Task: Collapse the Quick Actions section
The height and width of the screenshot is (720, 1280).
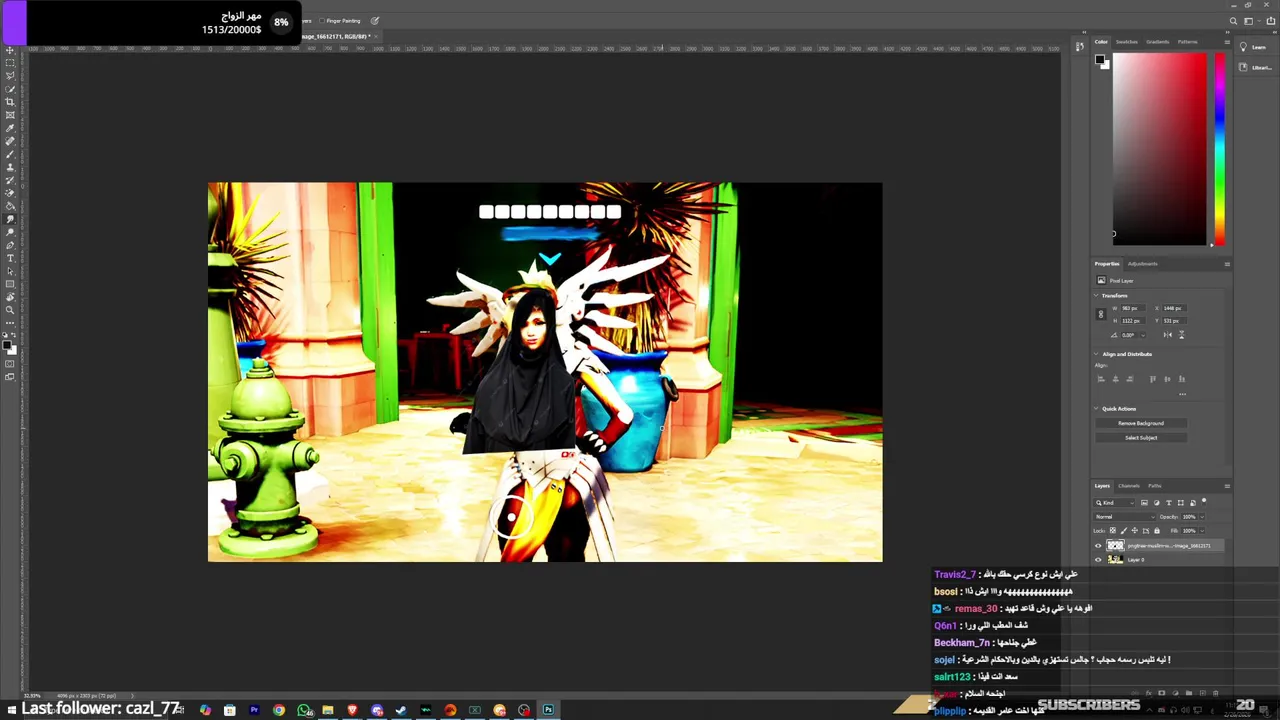Action: click(x=1096, y=409)
